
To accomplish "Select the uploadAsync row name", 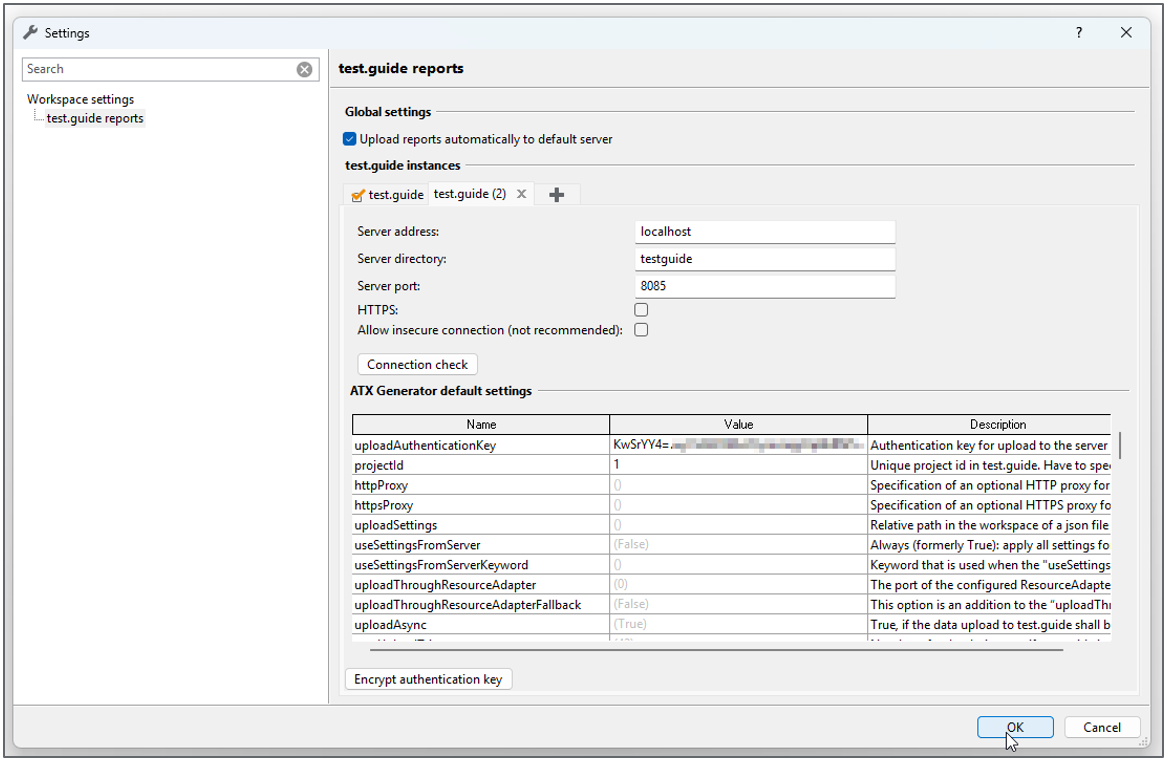I will [481, 625].
